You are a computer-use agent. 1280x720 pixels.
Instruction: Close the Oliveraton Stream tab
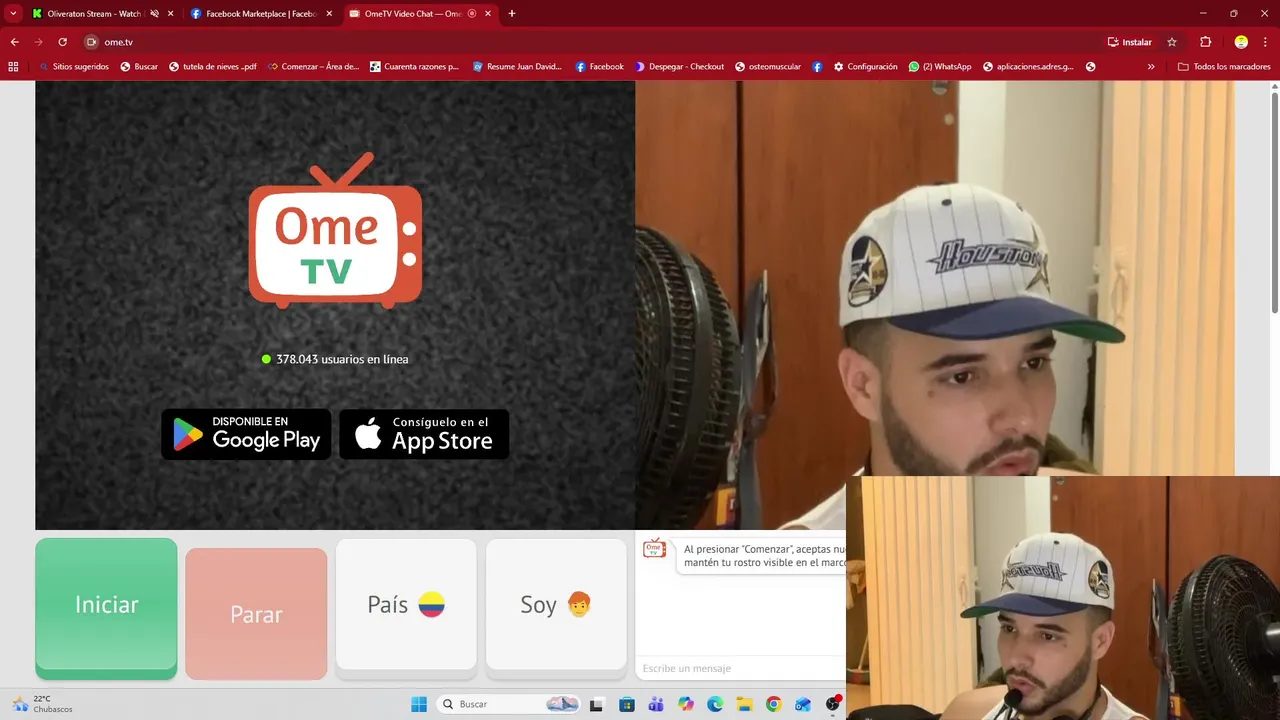click(171, 14)
